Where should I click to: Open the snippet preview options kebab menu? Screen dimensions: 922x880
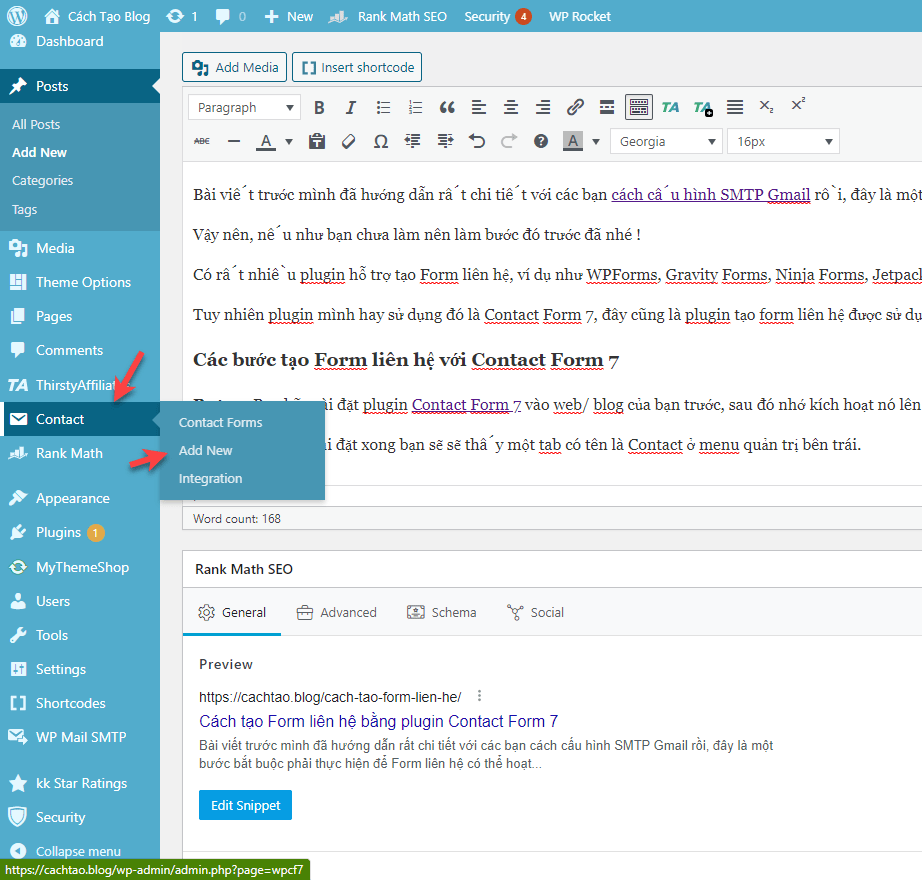point(480,696)
